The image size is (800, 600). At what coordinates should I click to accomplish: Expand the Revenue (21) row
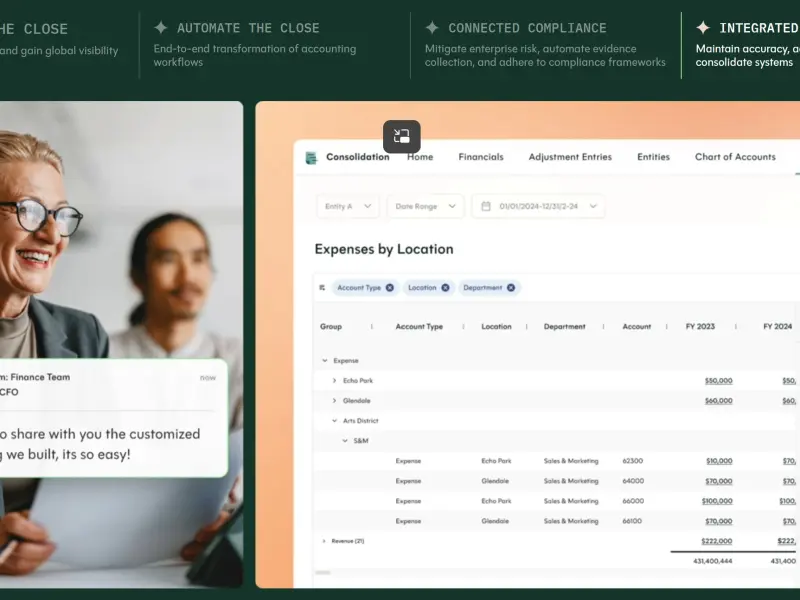(323, 541)
